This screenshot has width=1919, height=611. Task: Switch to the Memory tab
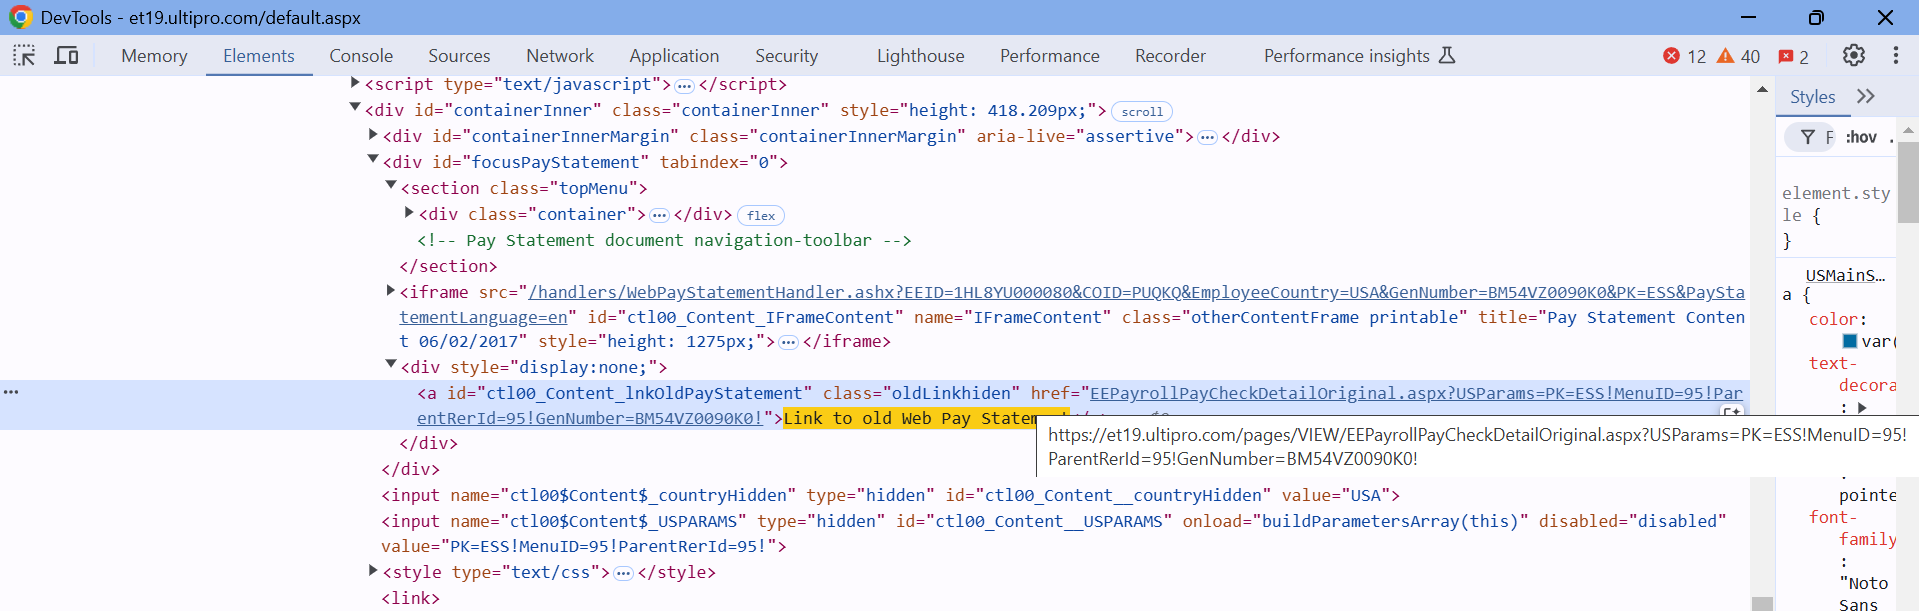tap(154, 56)
